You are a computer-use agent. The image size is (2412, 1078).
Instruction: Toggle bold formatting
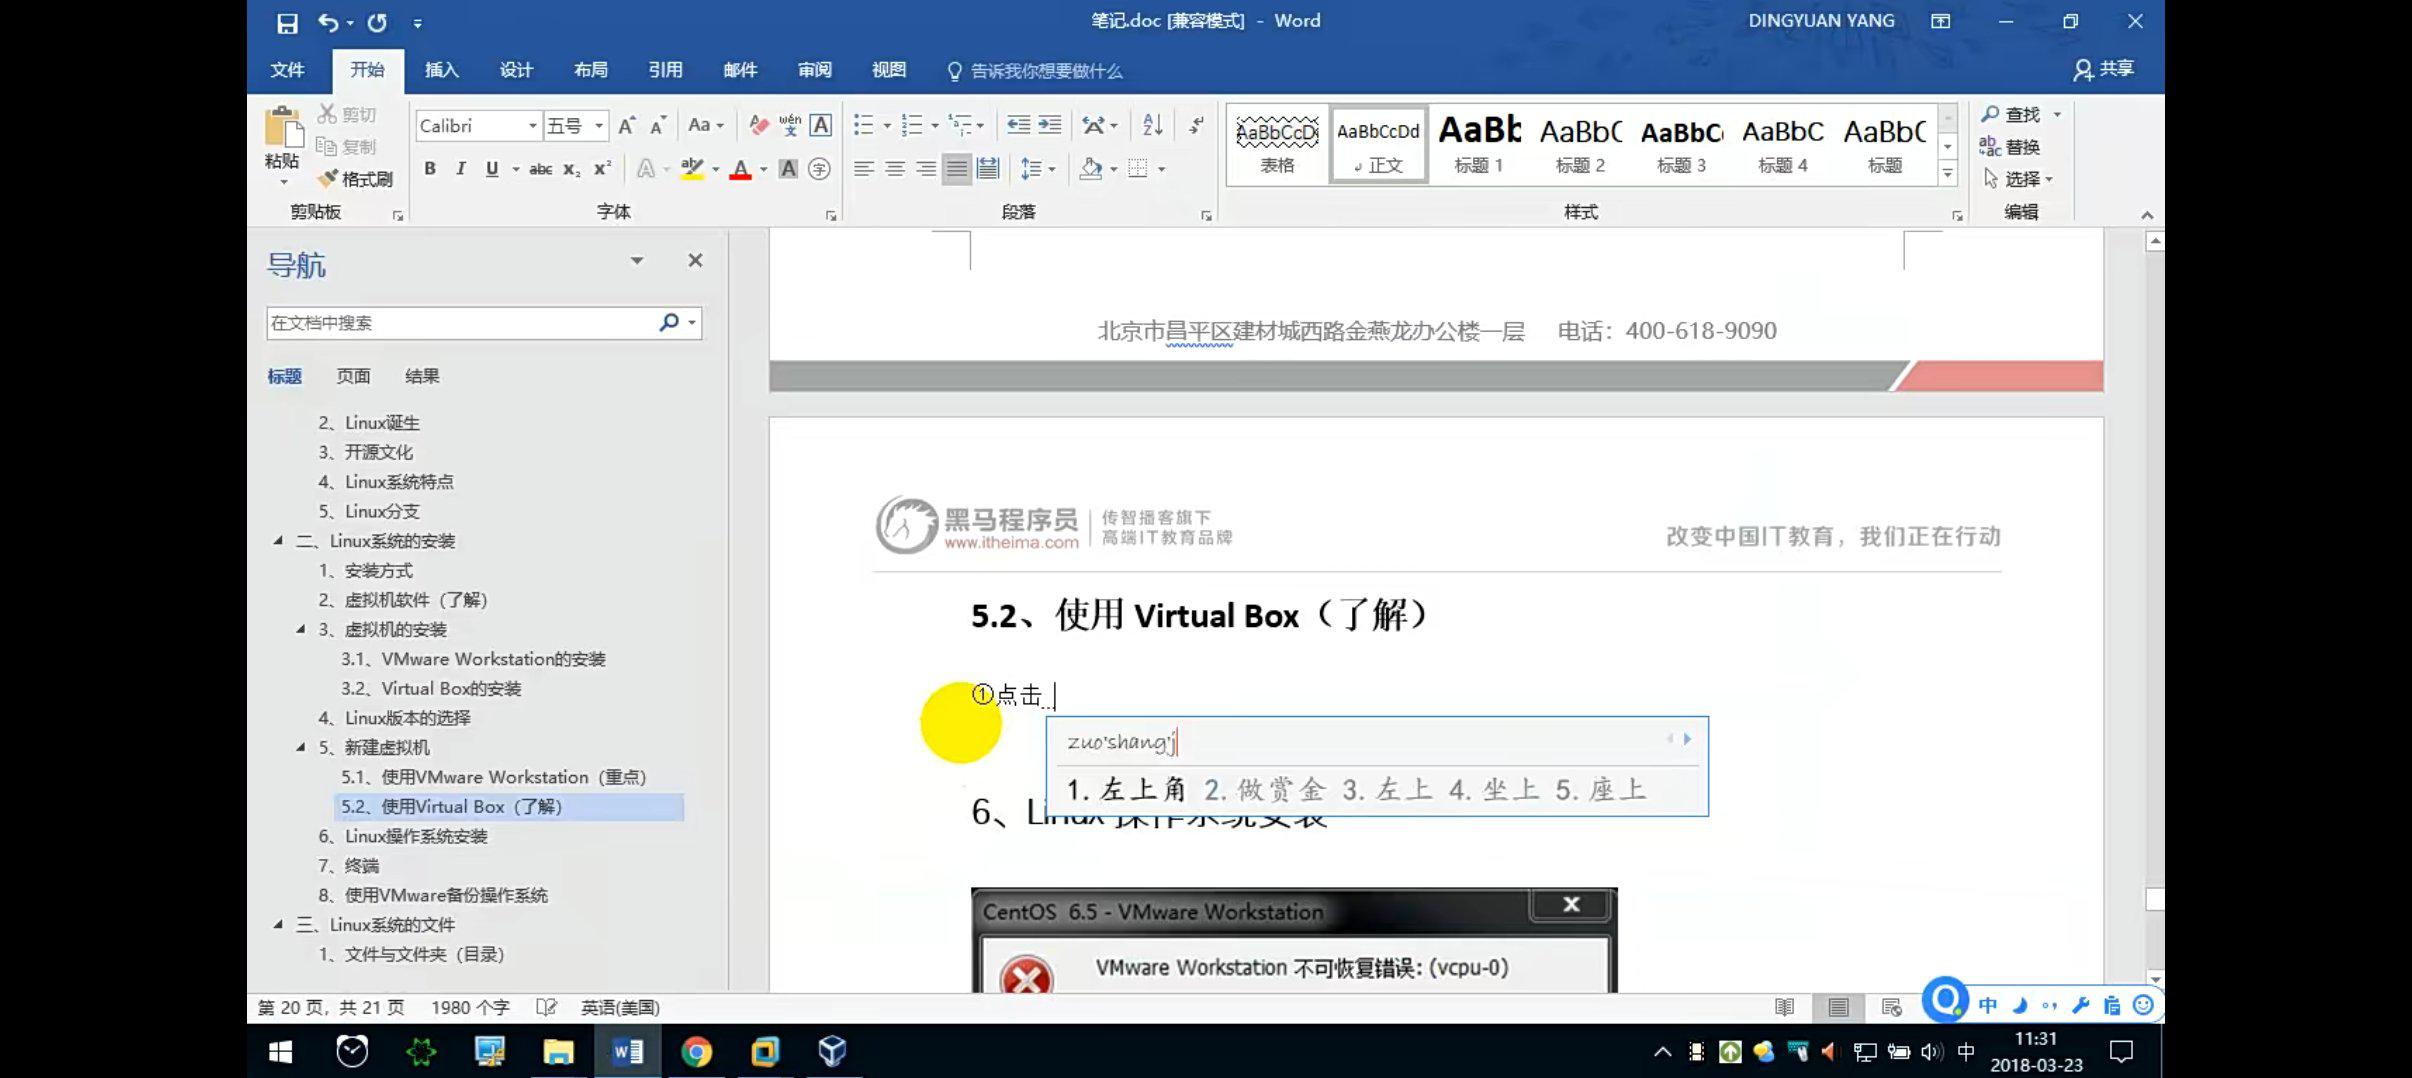coord(430,169)
